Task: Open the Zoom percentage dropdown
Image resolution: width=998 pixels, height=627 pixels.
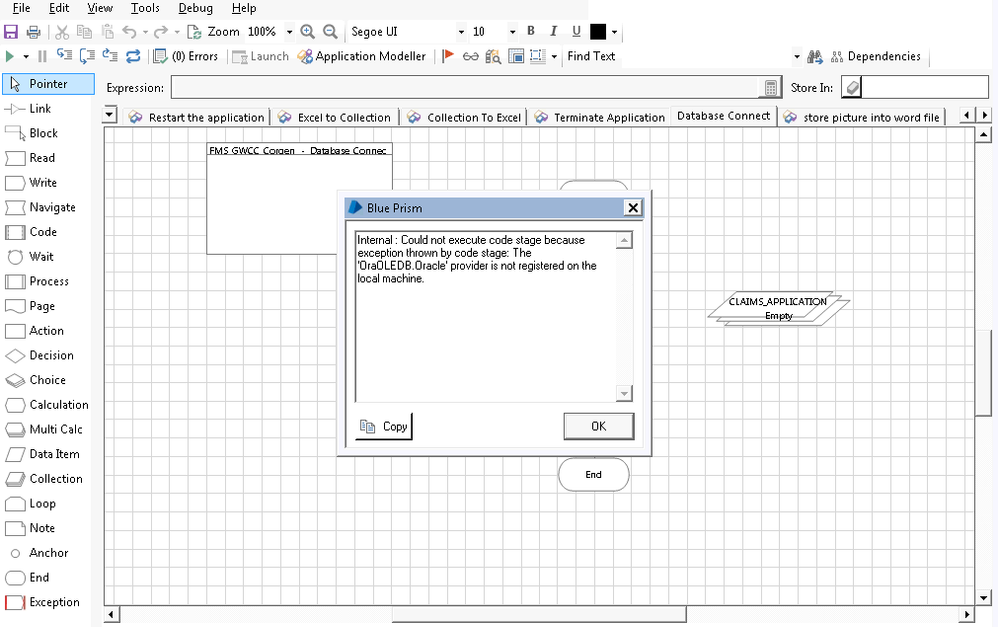Action: 289,32
